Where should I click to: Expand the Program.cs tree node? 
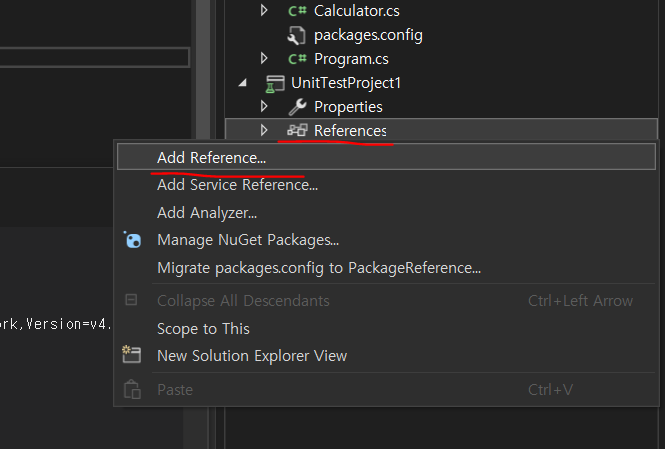click(265, 59)
